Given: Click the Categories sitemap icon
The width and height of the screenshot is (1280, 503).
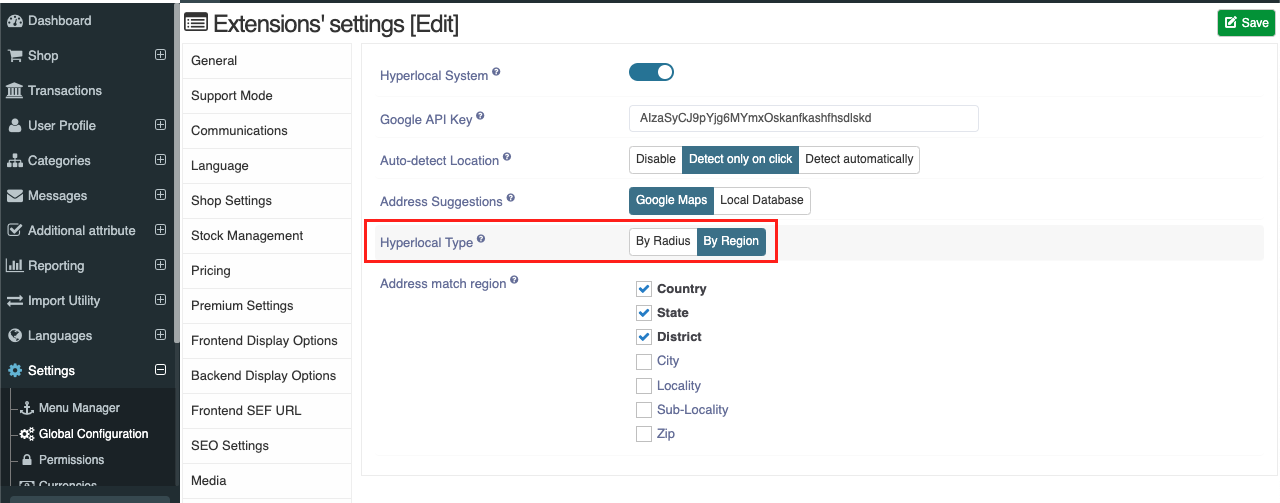Looking at the screenshot, I should point(15,160).
